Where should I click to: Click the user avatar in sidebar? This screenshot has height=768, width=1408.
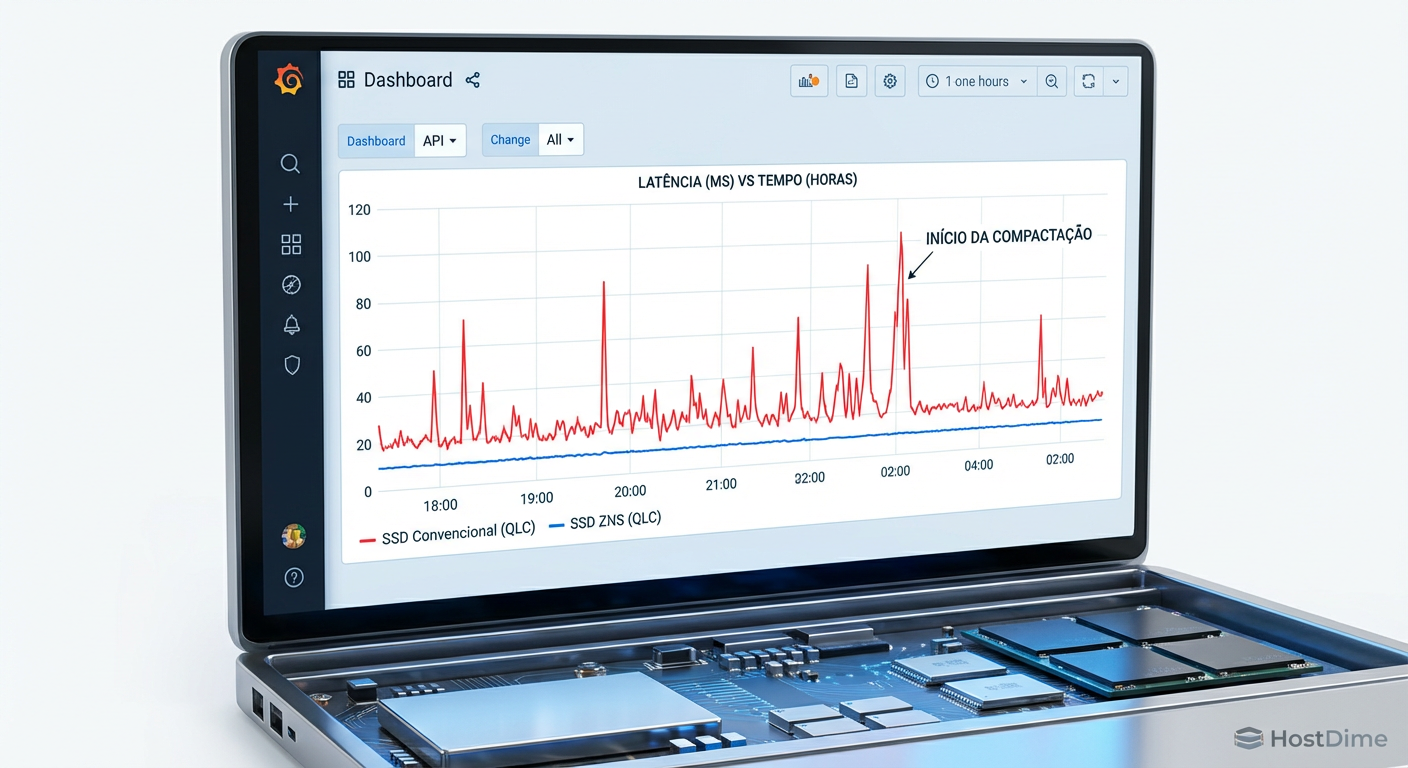(x=293, y=536)
